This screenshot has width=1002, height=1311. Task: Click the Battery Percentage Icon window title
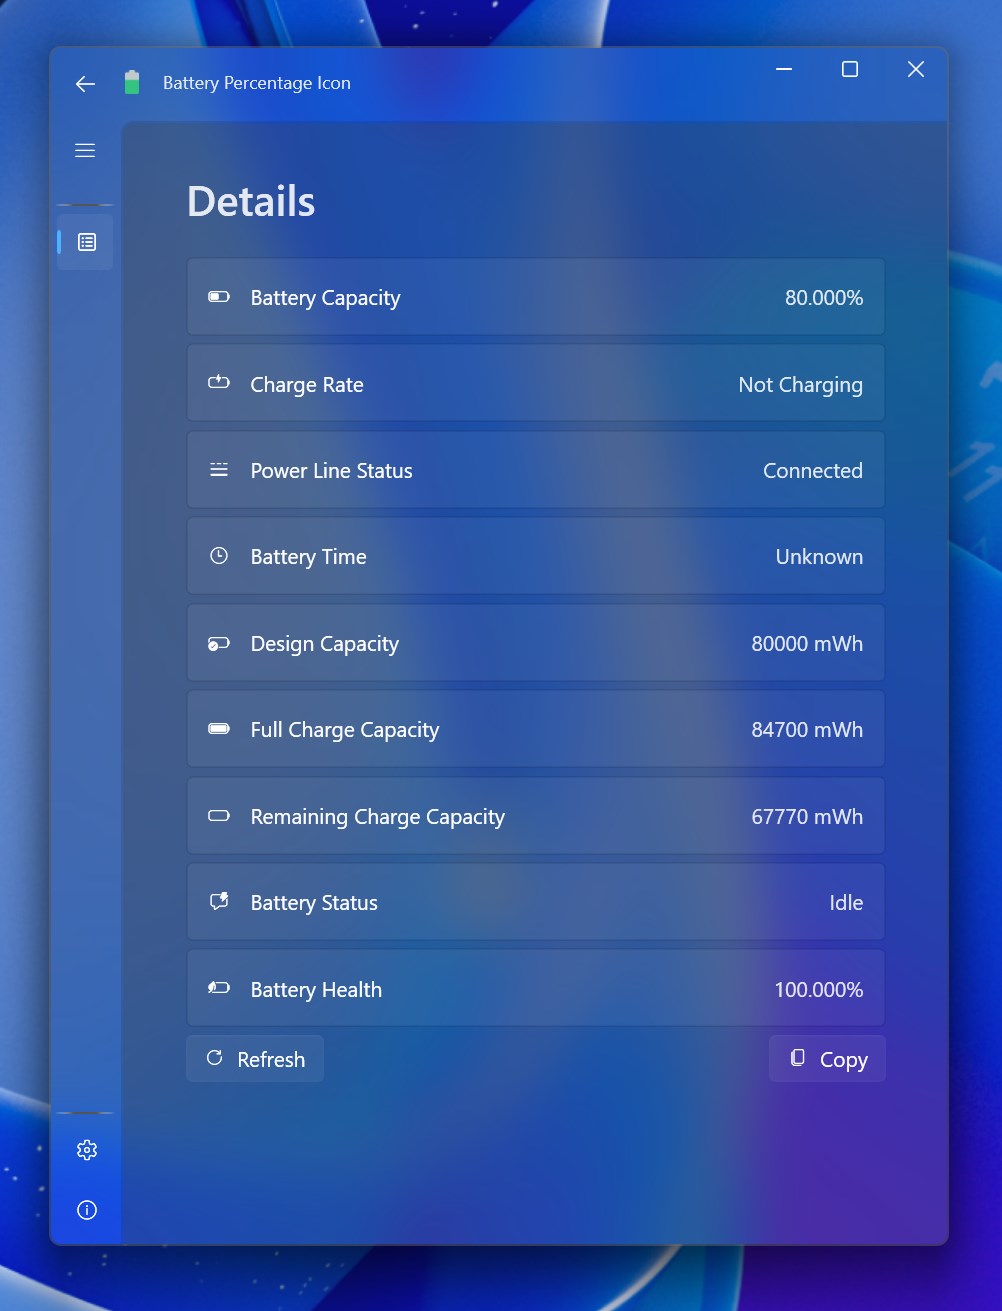[257, 83]
